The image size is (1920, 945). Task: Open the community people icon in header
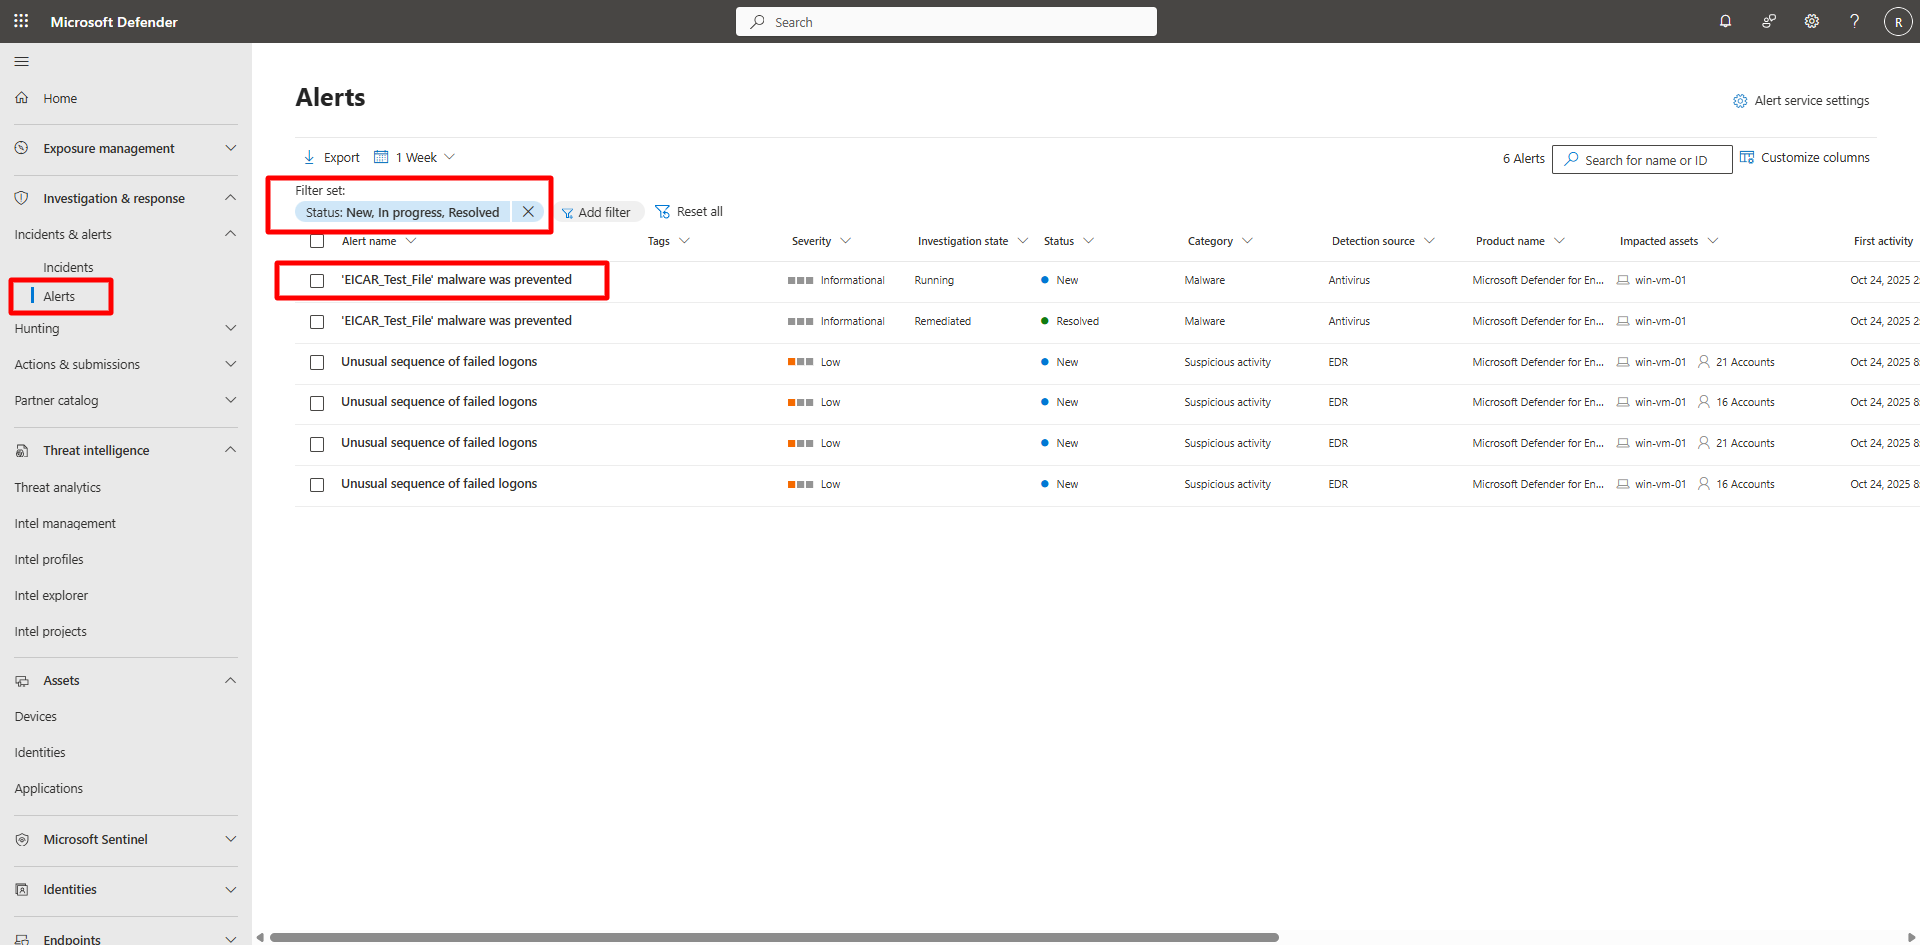pyautogui.click(x=1768, y=21)
